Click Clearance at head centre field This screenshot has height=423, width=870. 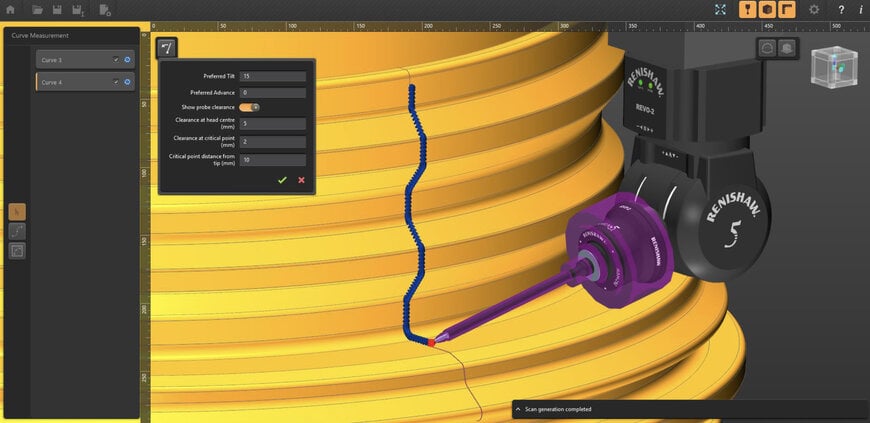[x=273, y=123]
